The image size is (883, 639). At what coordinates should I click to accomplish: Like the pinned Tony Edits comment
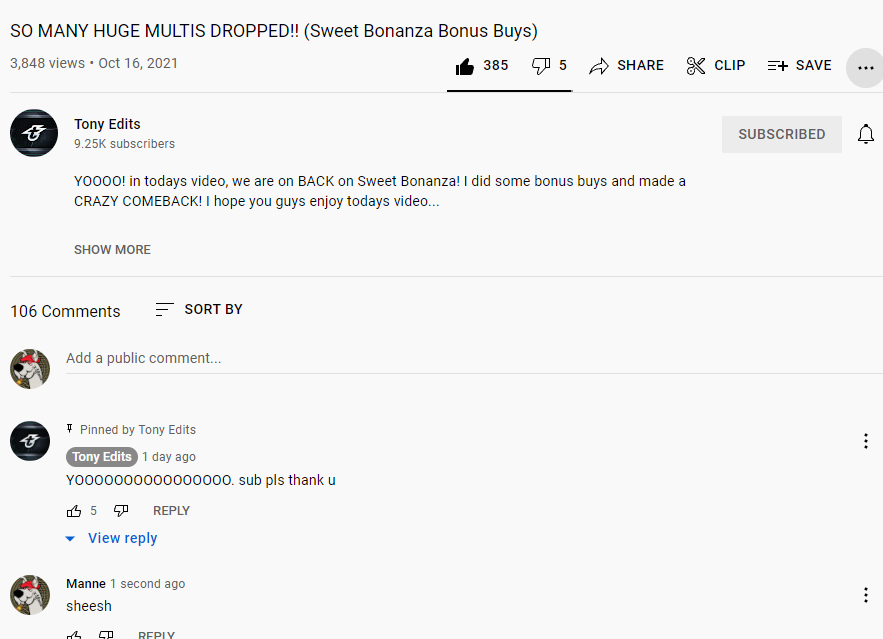point(74,511)
